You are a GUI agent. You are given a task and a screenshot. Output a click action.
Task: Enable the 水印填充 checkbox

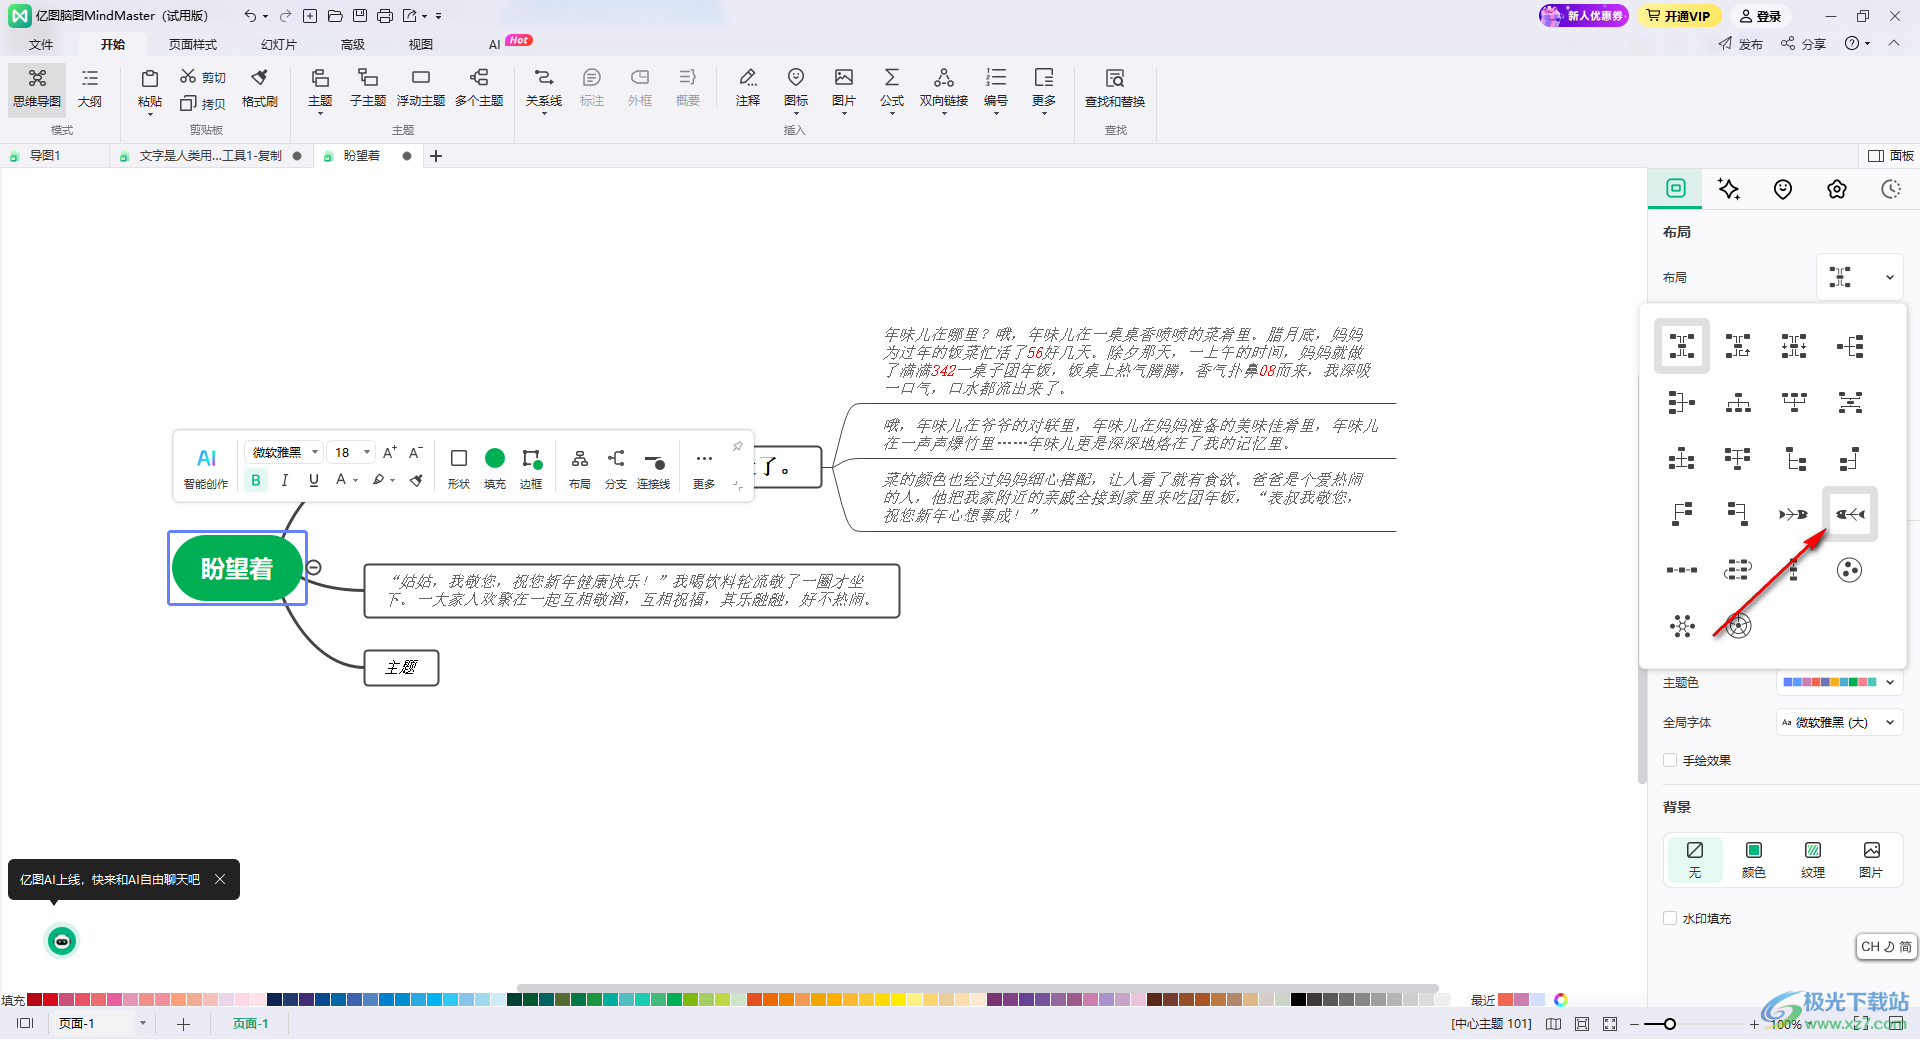tap(1670, 918)
